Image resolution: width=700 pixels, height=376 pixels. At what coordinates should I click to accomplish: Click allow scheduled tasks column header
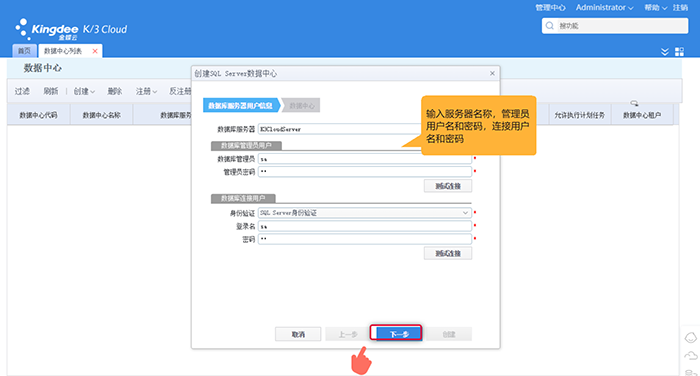pos(579,115)
